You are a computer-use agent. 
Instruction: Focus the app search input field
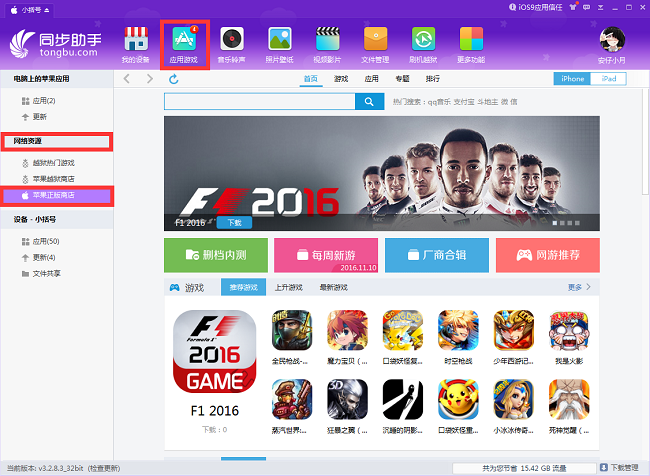[260, 102]
